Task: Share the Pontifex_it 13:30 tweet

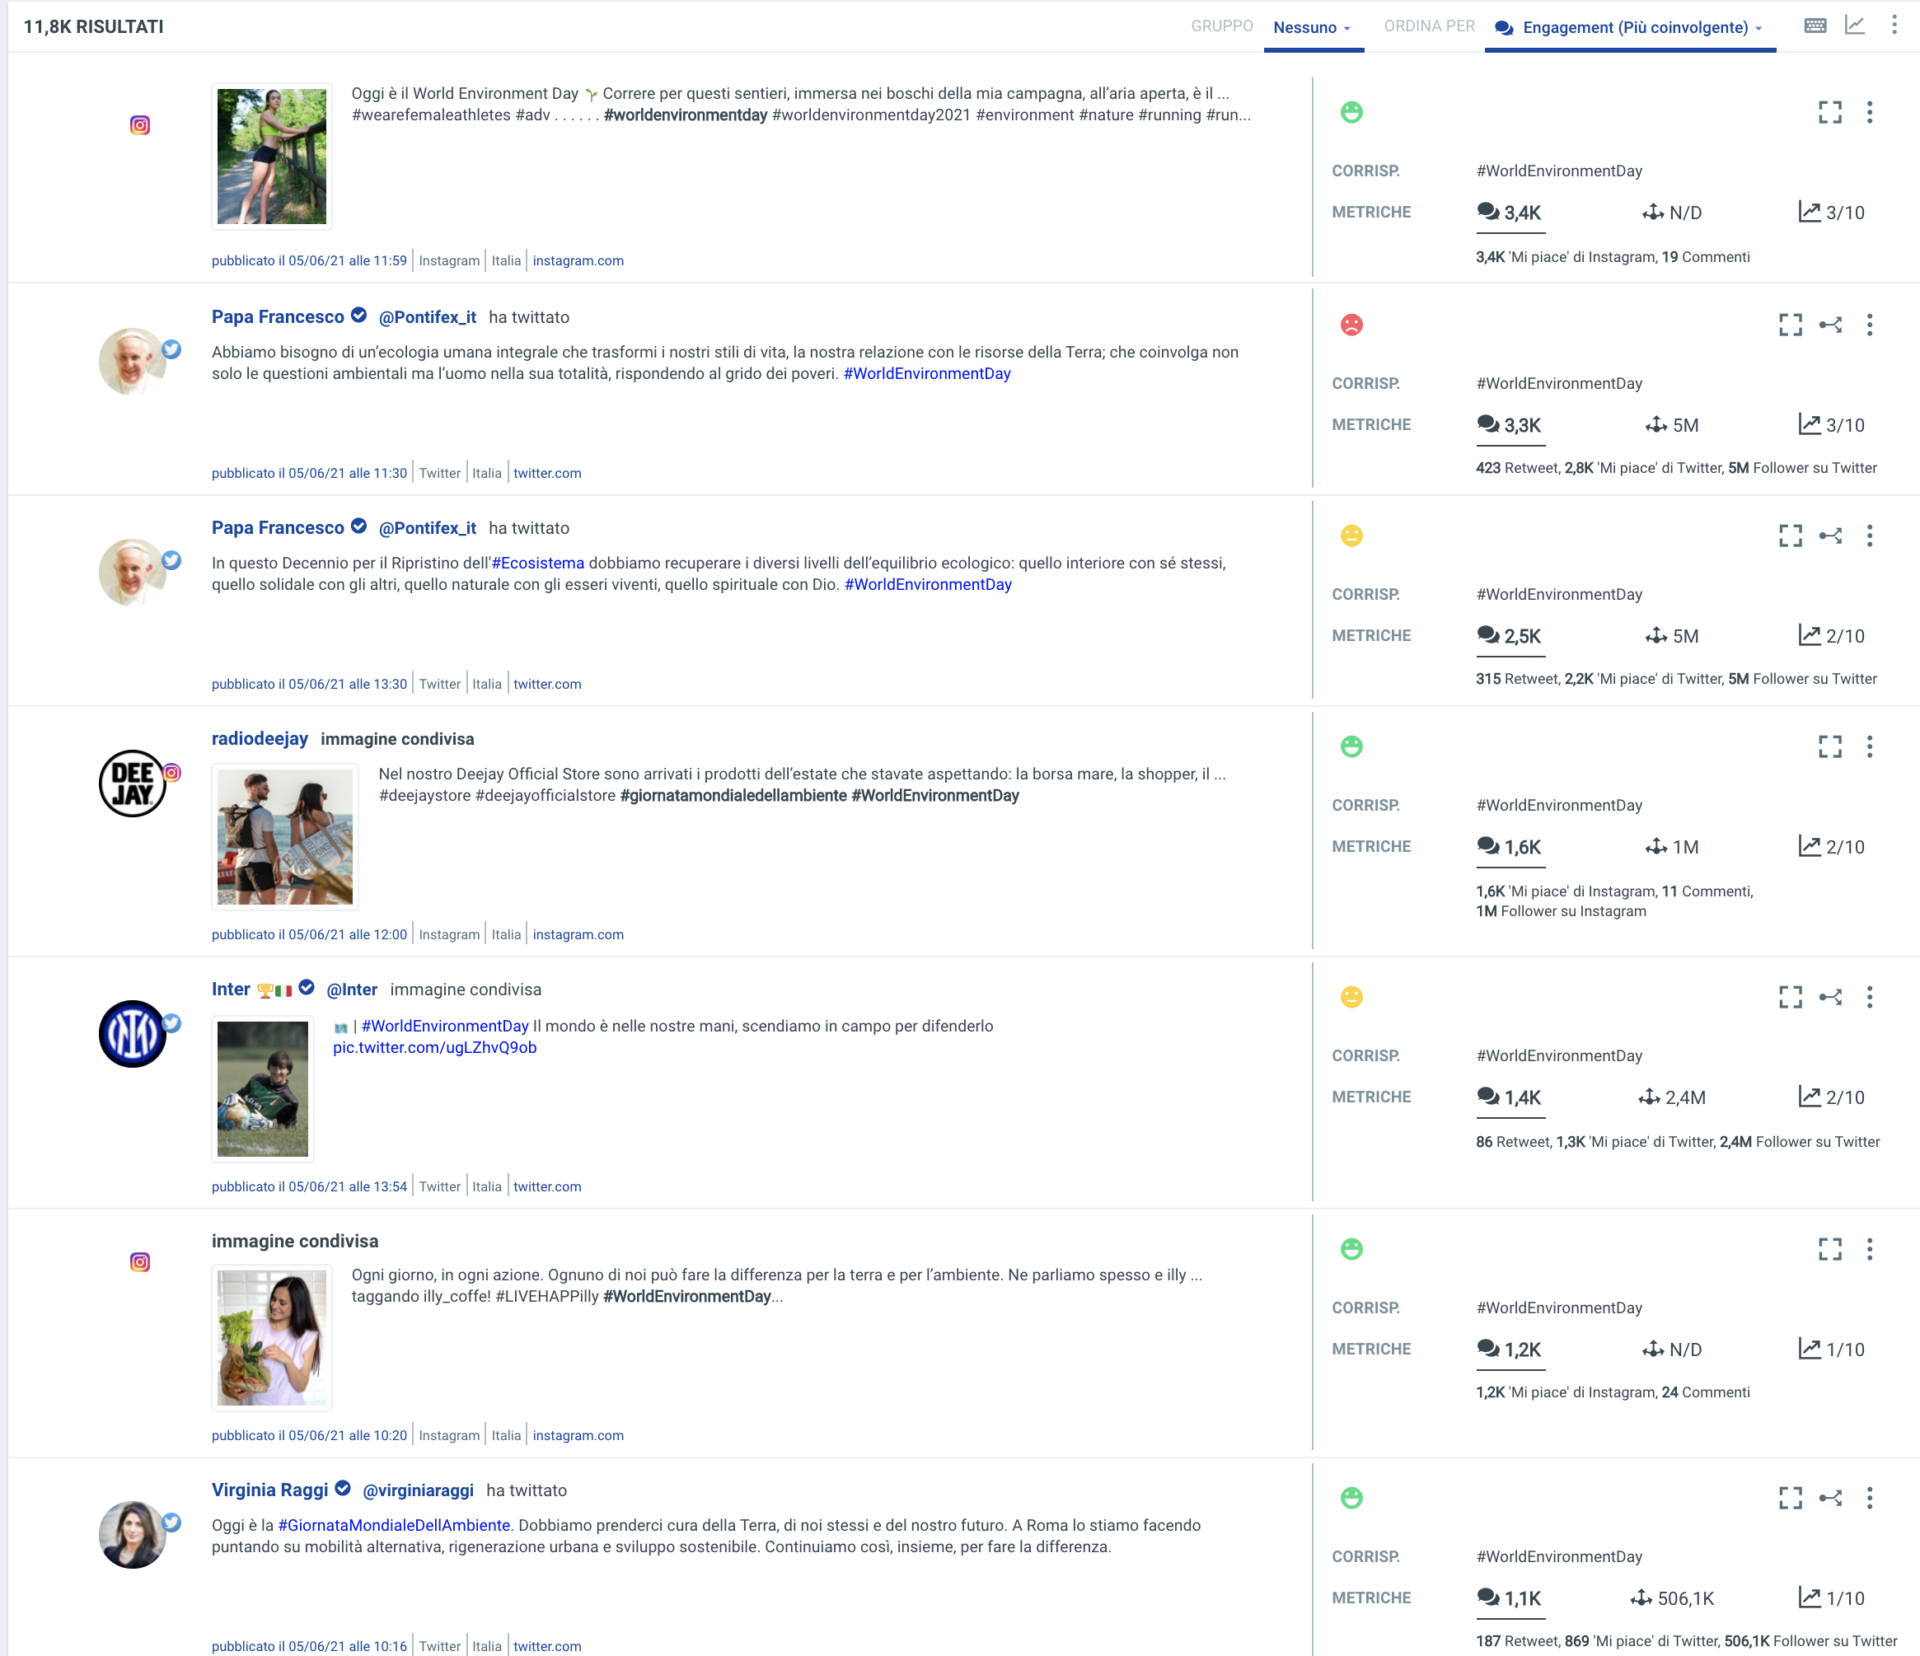Action: tap(1830, 536)
